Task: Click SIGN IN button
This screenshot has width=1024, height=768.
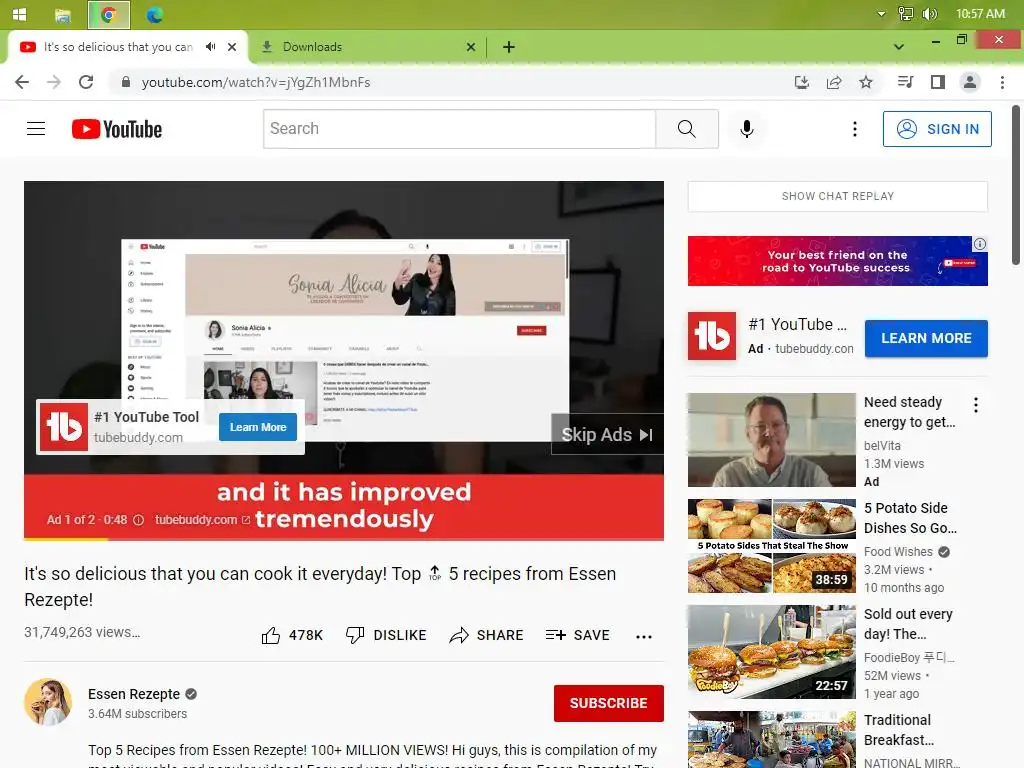Action: pos(937,129)
